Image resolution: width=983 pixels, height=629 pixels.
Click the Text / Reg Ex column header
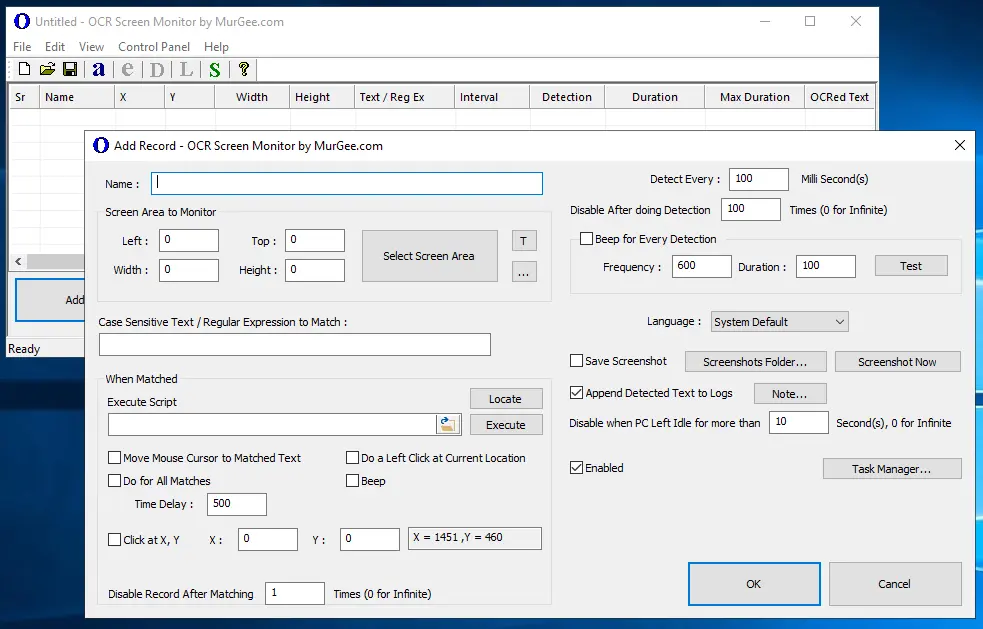pyautogui.click(x=404, y=97)
